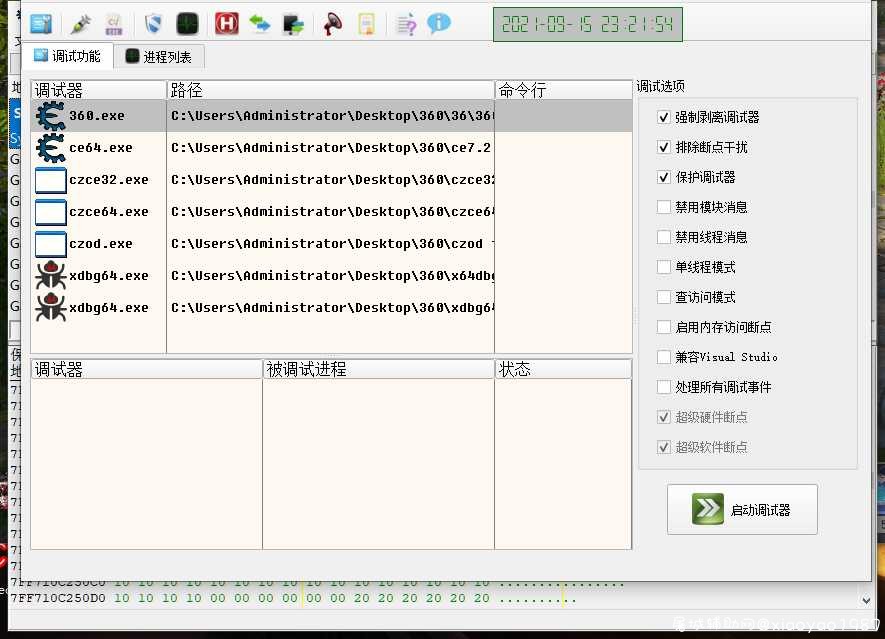Click the syringe injection toolbar icon
Image resolution: width=885 pixels, height=639 pixels.
81,24
